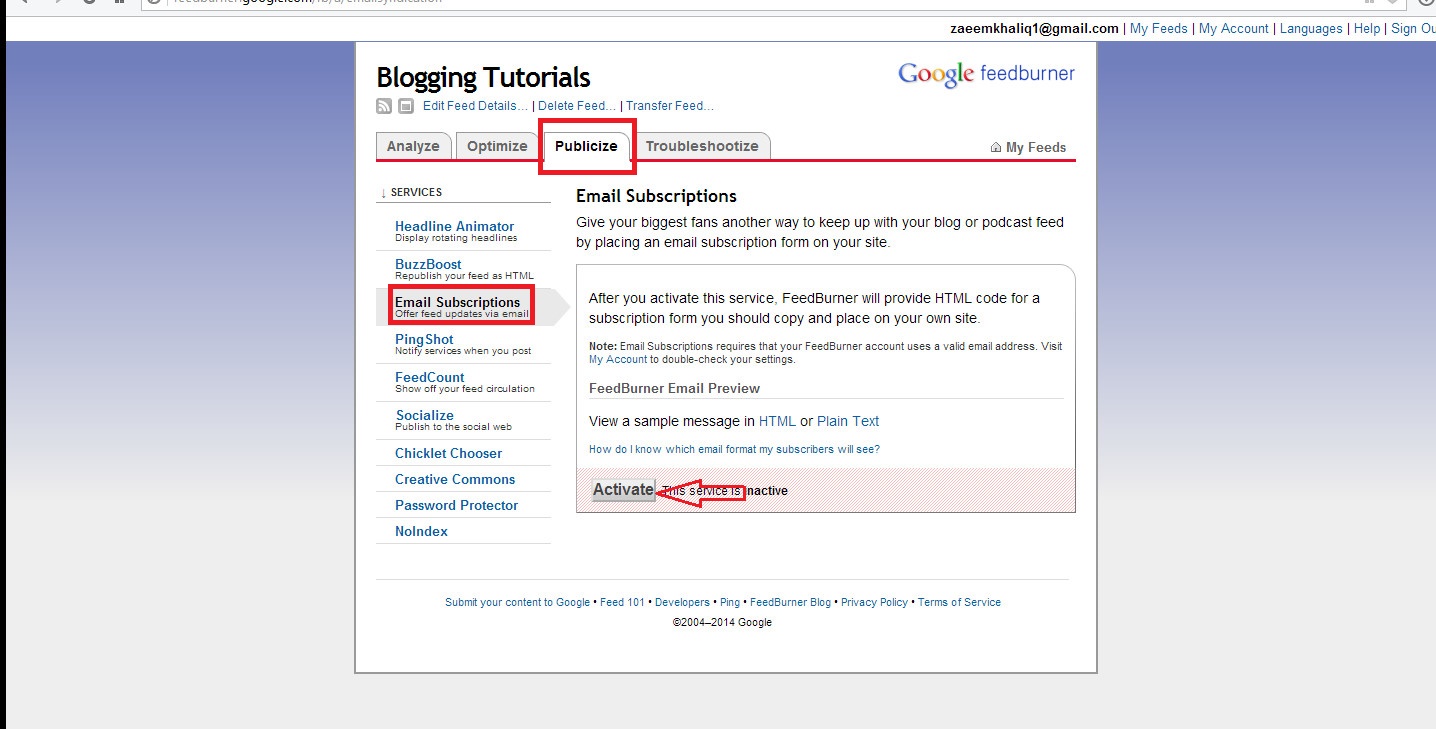Click the Transfer Feed link
The image size is (1436, 729).
(670, 105)
